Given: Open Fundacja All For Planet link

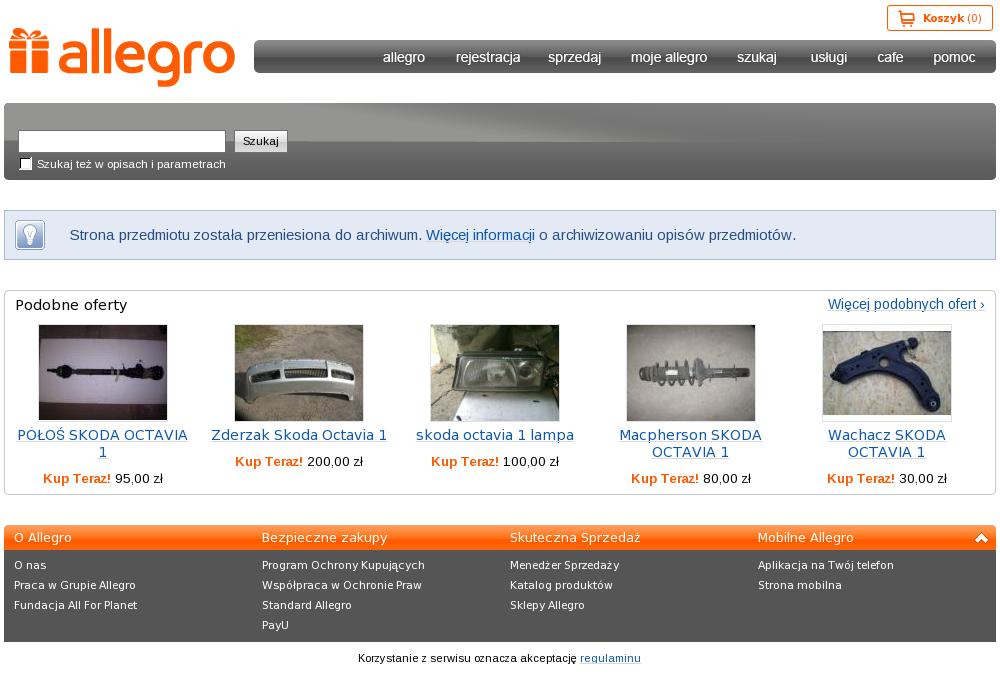Looking at the screenshot, I should 75,605.
